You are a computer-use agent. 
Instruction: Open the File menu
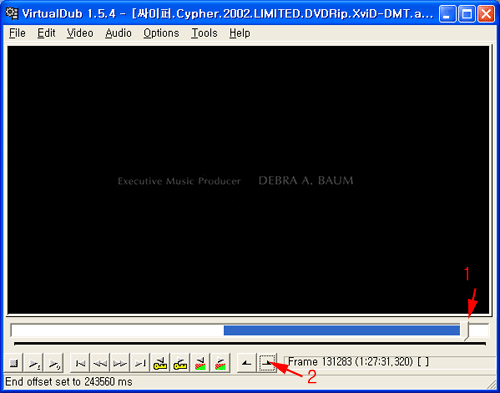click(x=17, y=33)
